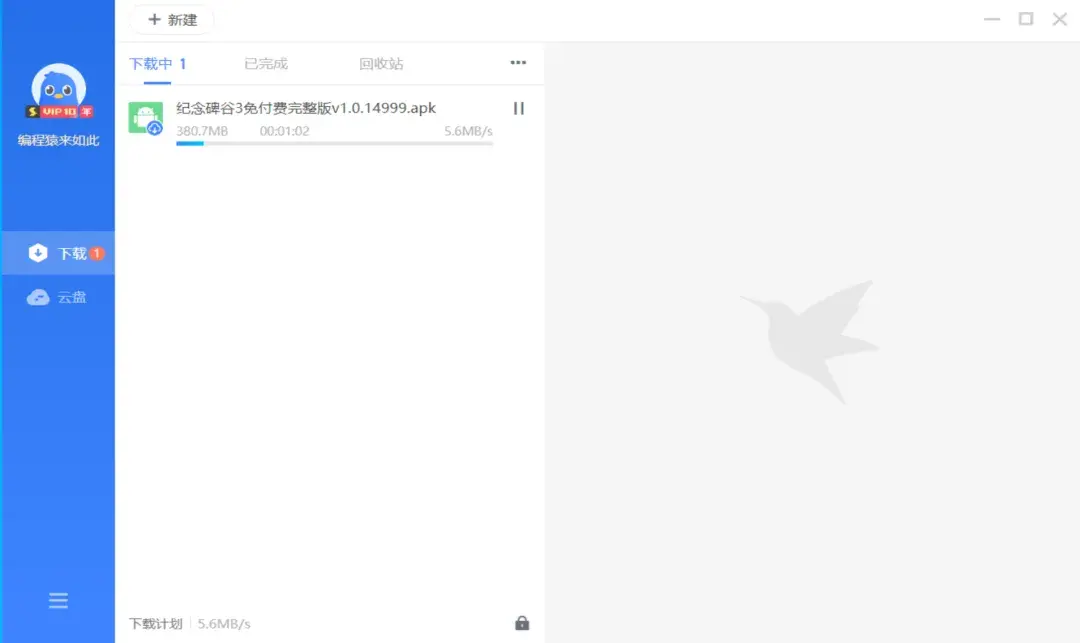Screen dimensions: 1080x643
Task: Select 下载 in the sidebar
Action: (x=58, y=253)
